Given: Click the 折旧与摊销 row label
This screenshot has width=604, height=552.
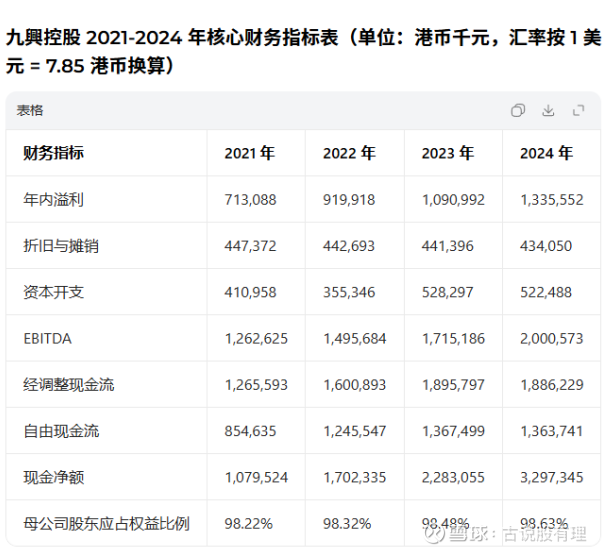Looking at the screenshot, I should pos(61,246).
